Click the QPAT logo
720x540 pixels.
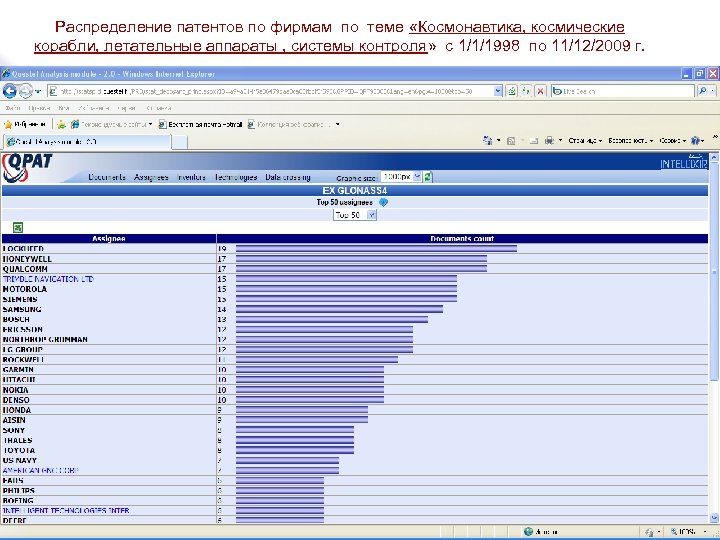27,167
